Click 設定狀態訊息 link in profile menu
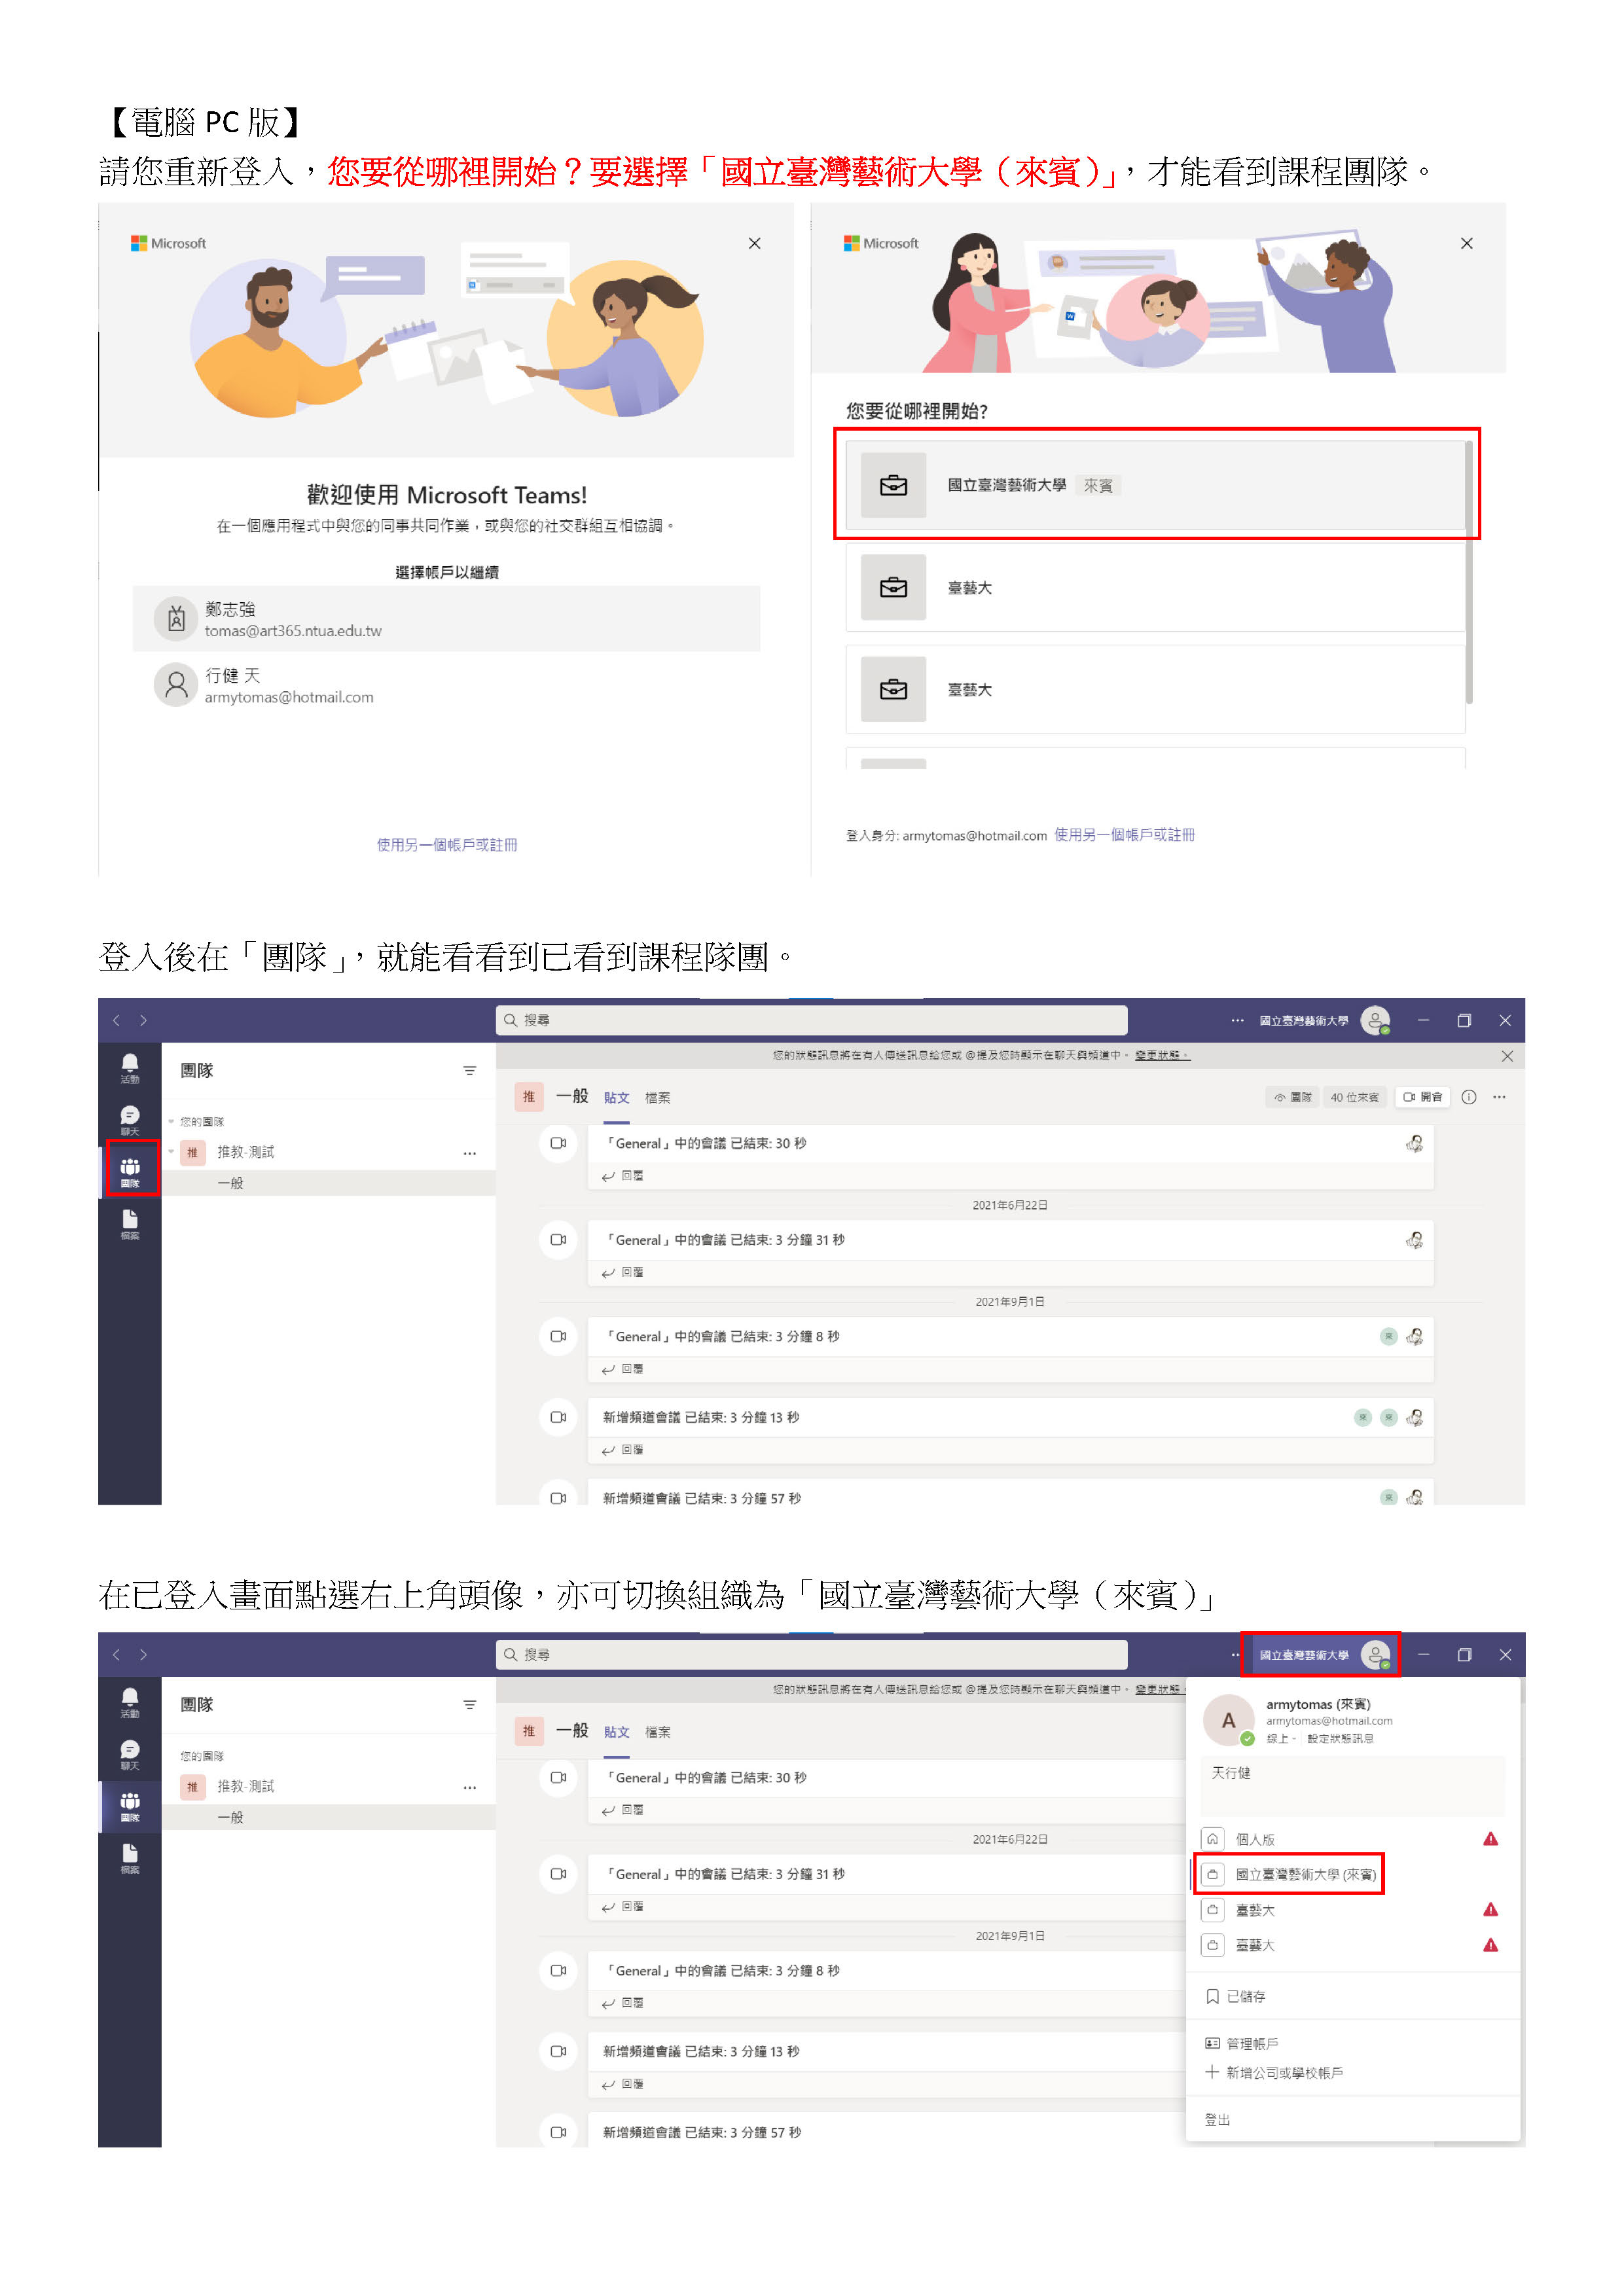Screen dimensions: 1624x2296 1340,1738
